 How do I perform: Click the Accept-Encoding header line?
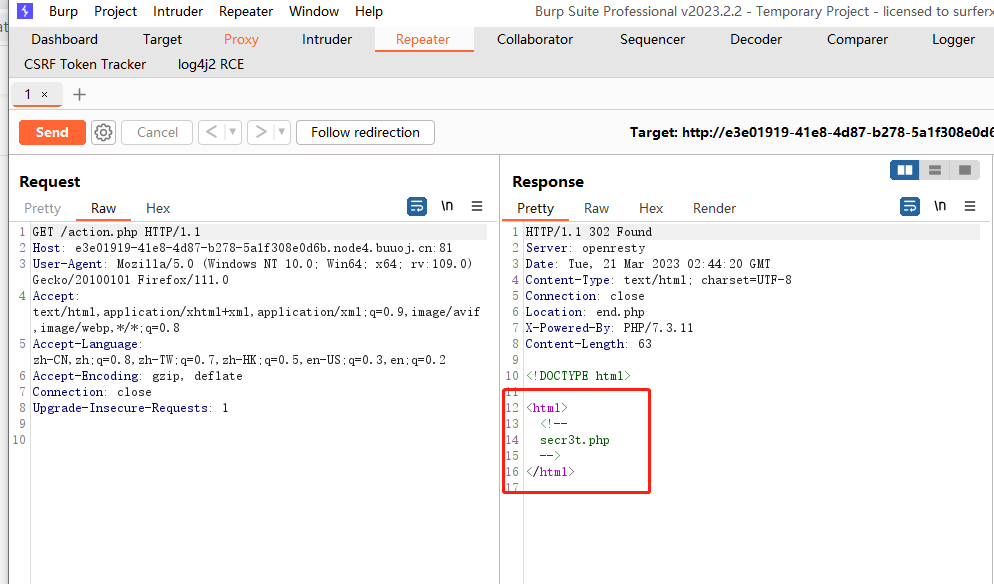click(x=138, y=376)
